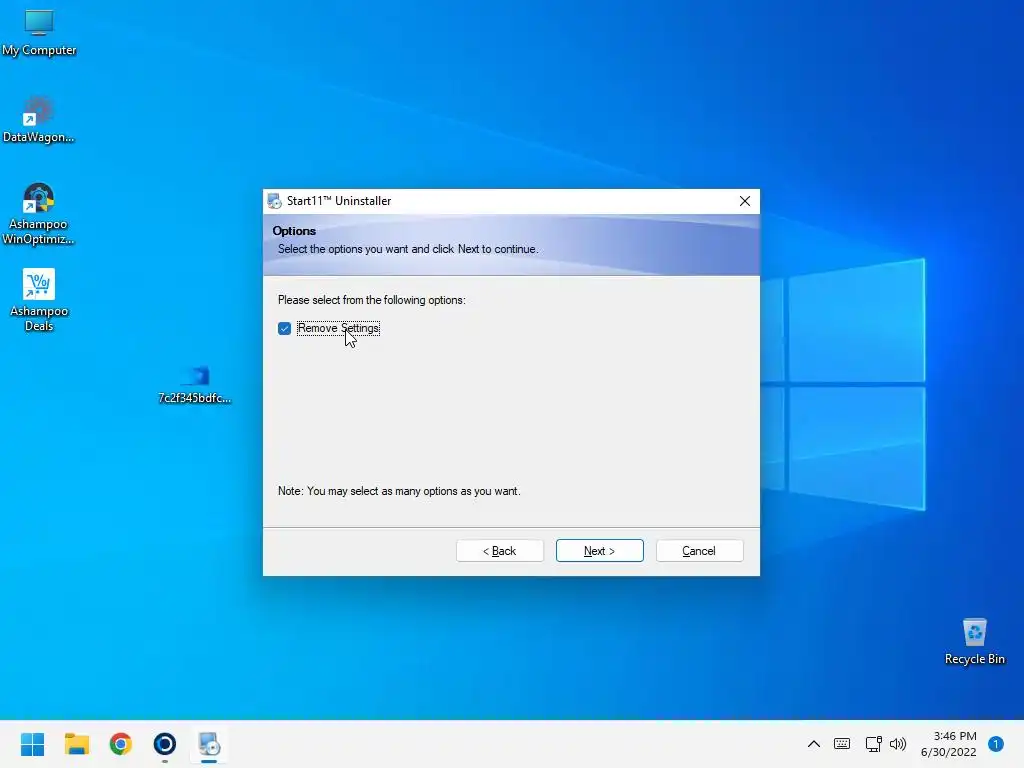Open the network status tray icon
This screenshot has height=768, width=1024.
(x=873, y=744)
